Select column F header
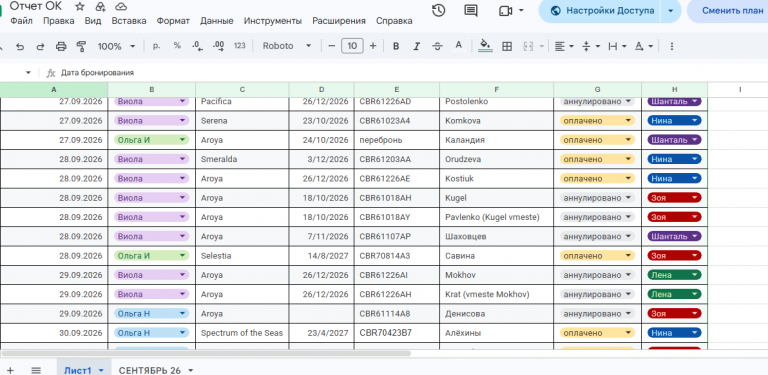 tap(497, 90)
